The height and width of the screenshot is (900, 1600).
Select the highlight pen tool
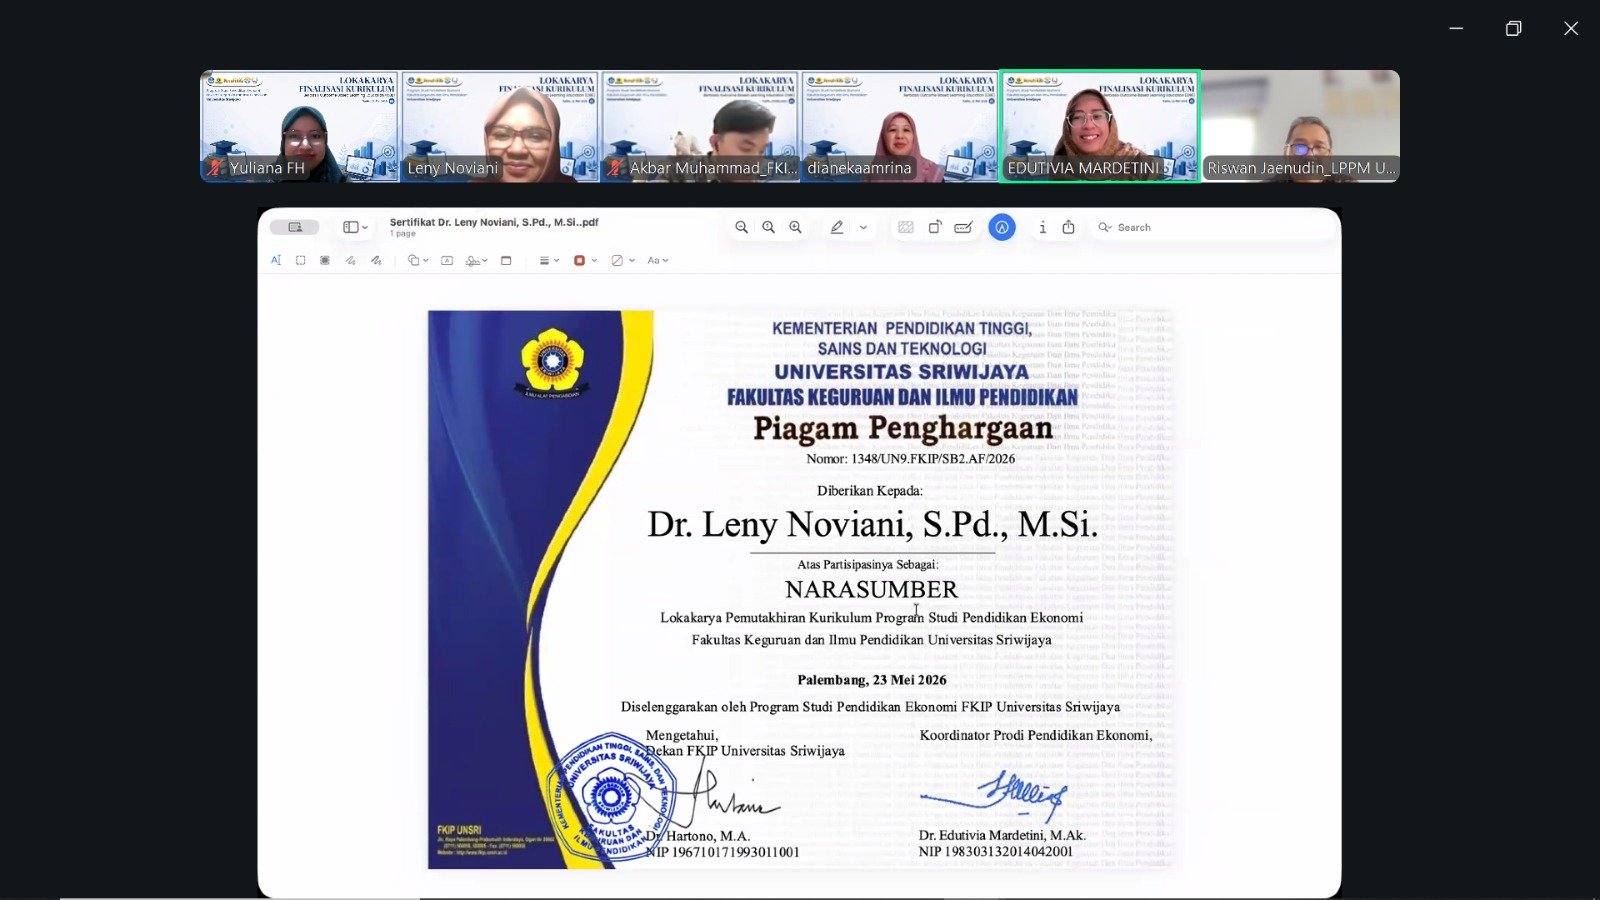[837, 227]
